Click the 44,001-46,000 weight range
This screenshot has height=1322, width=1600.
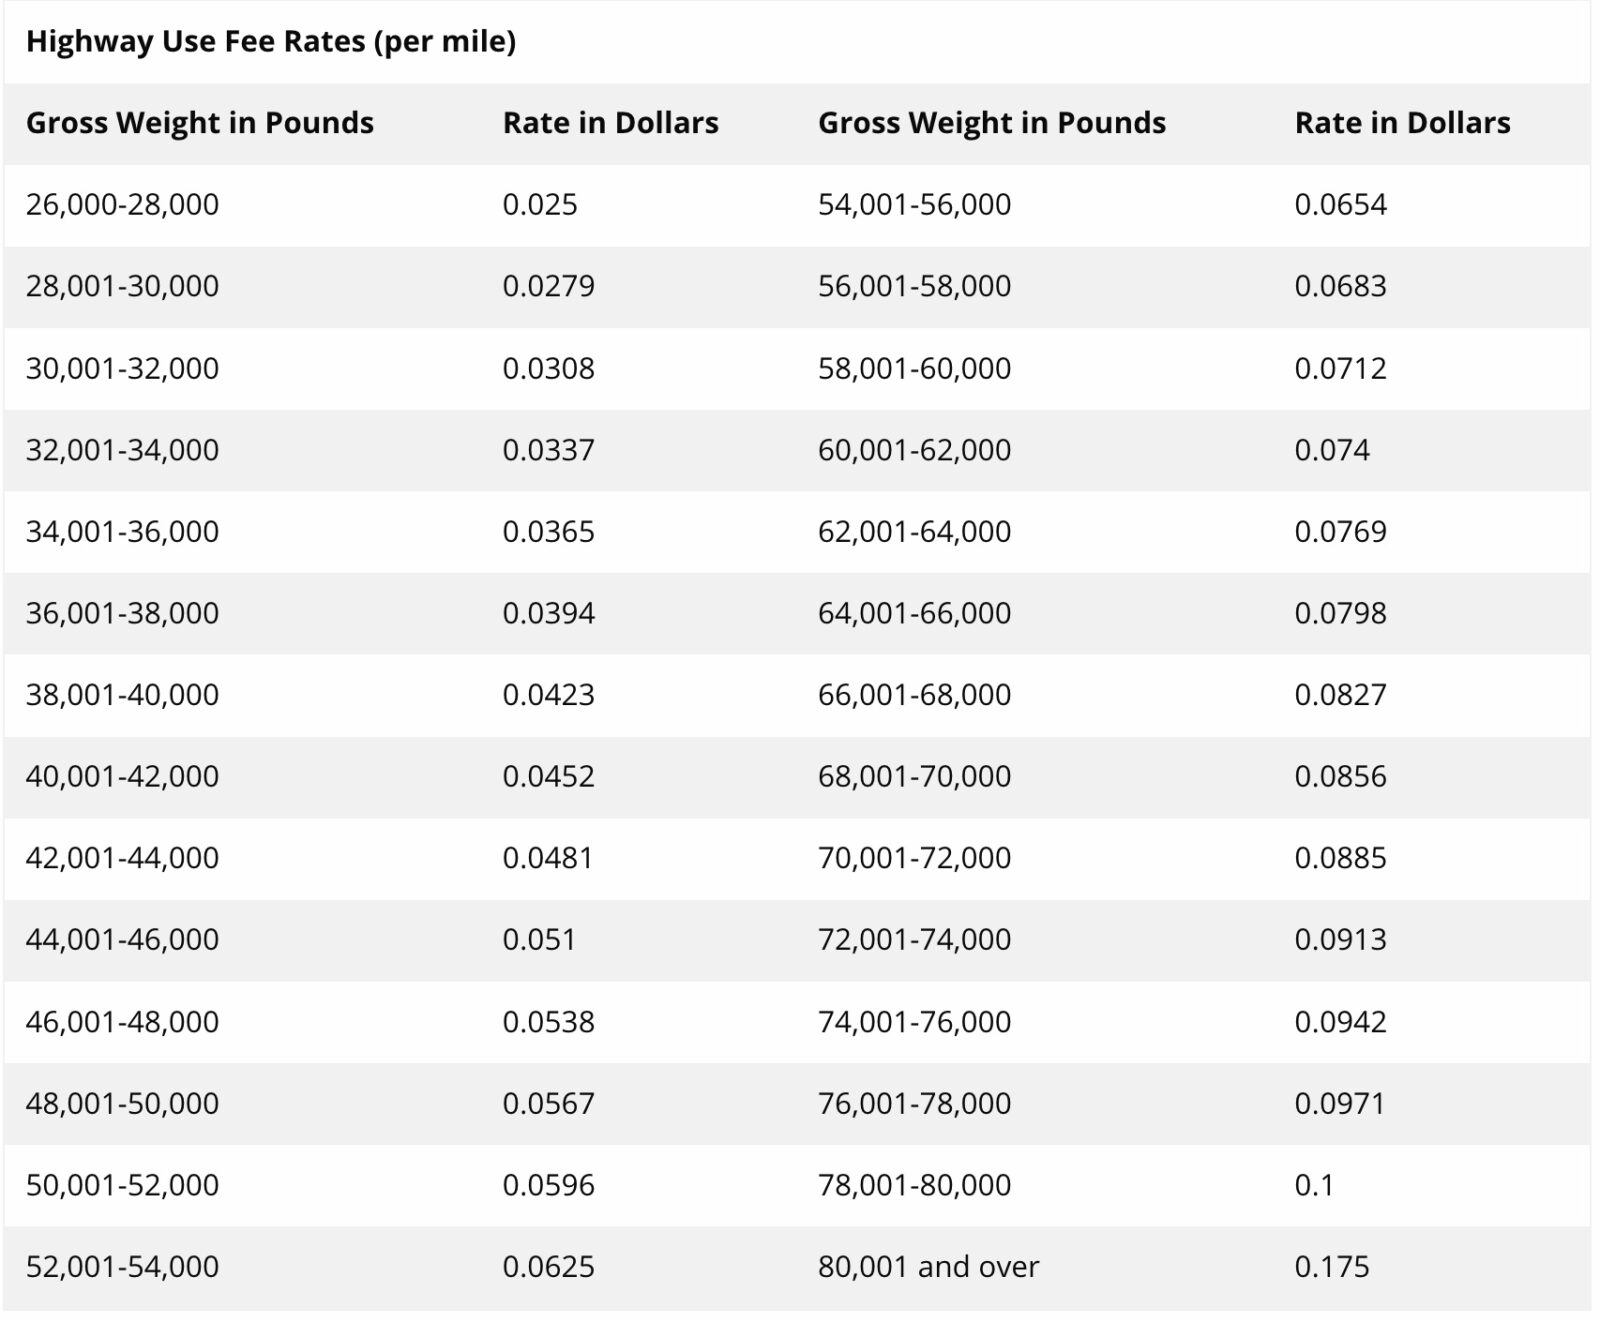point(122,940)
